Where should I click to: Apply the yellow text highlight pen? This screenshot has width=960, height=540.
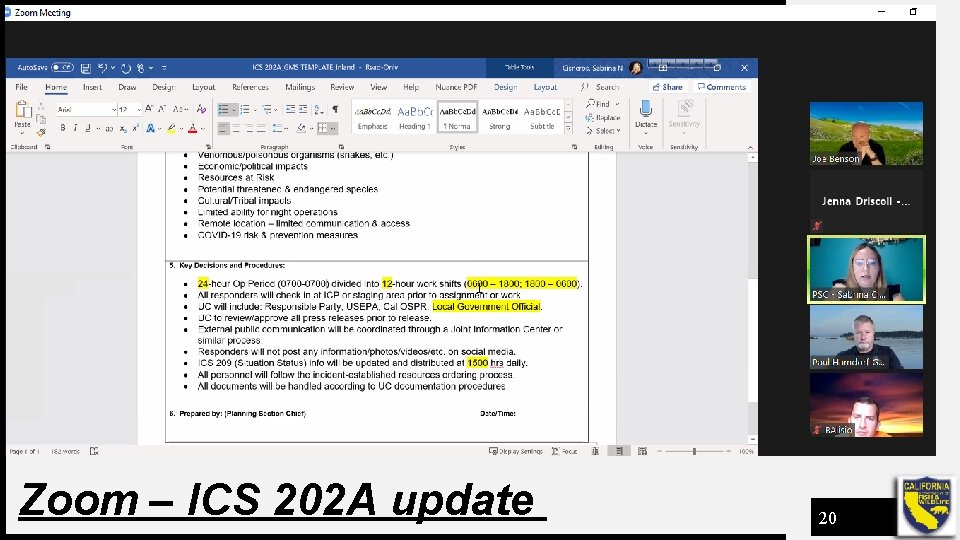[x=171, y=129]
